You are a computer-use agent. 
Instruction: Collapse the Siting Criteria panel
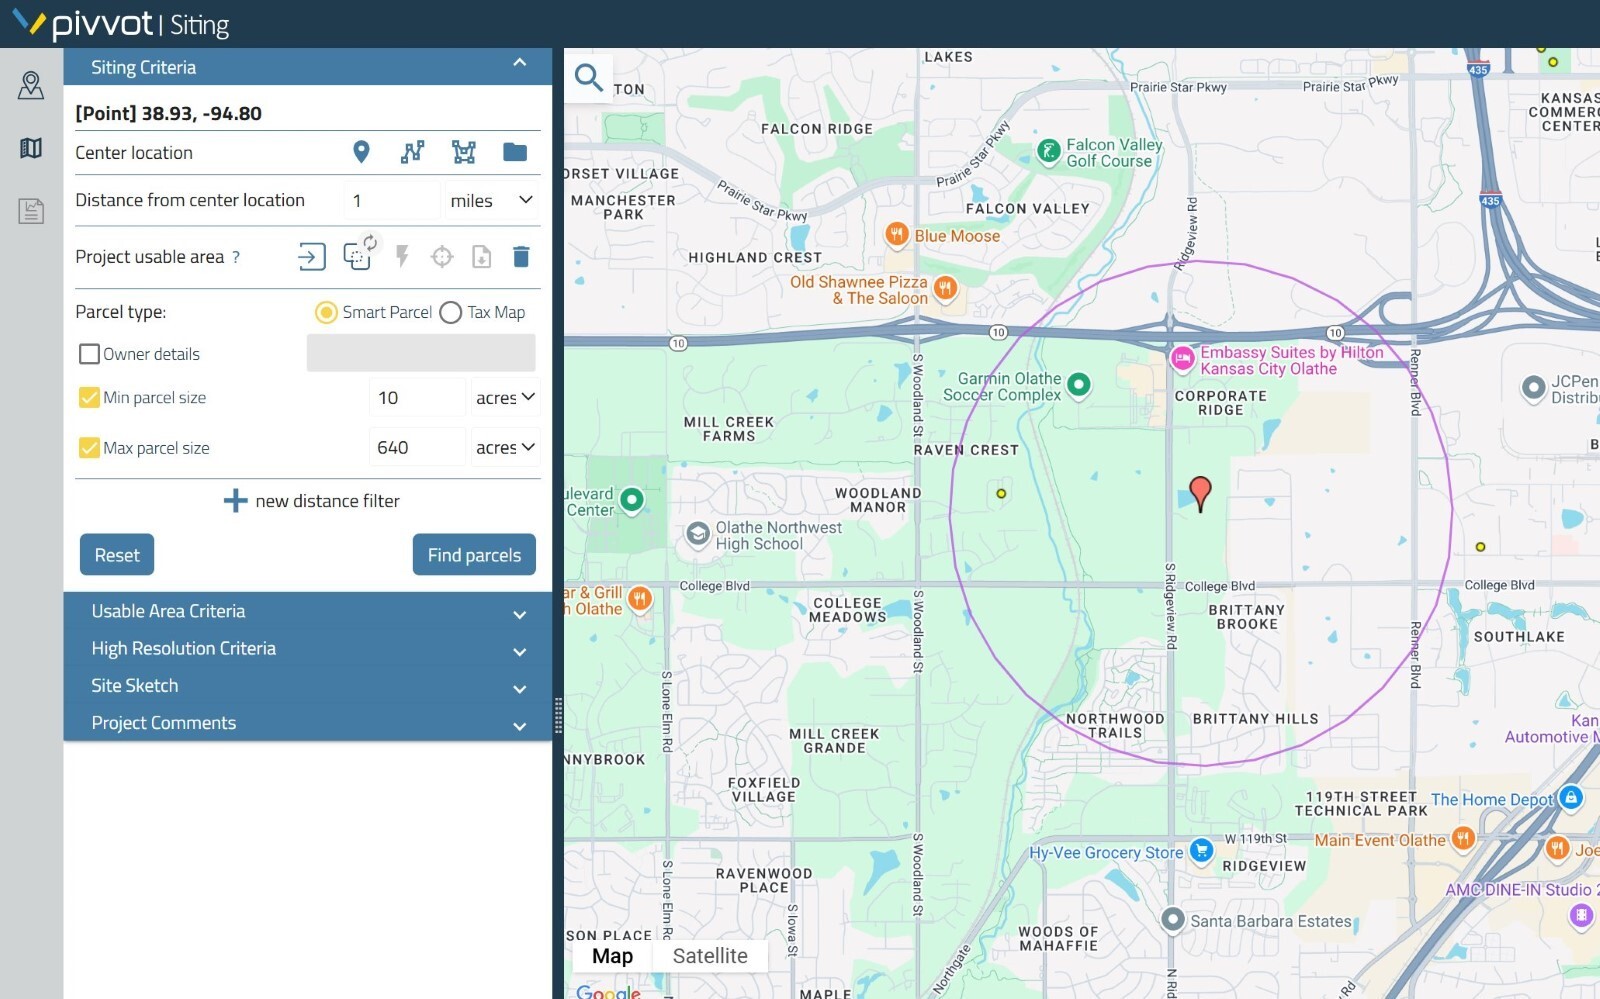pyautogui.click(x=520, y=63)
